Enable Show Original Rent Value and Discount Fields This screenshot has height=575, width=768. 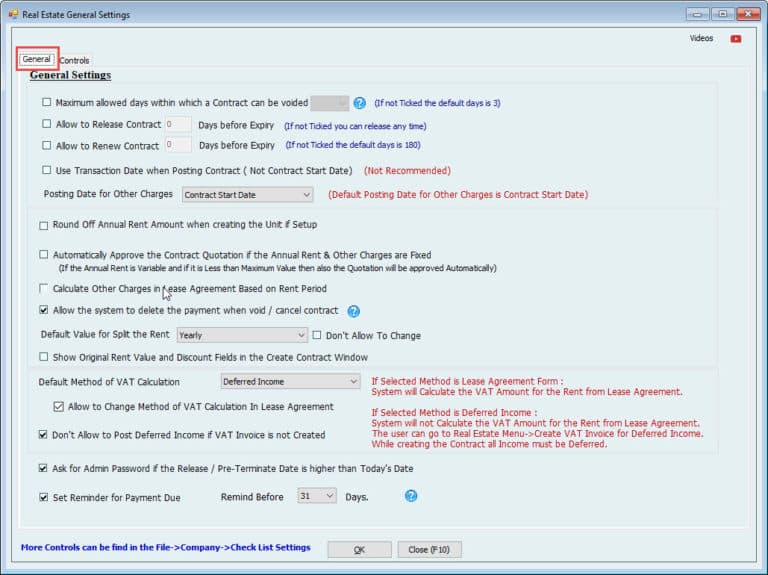point(44,357)
